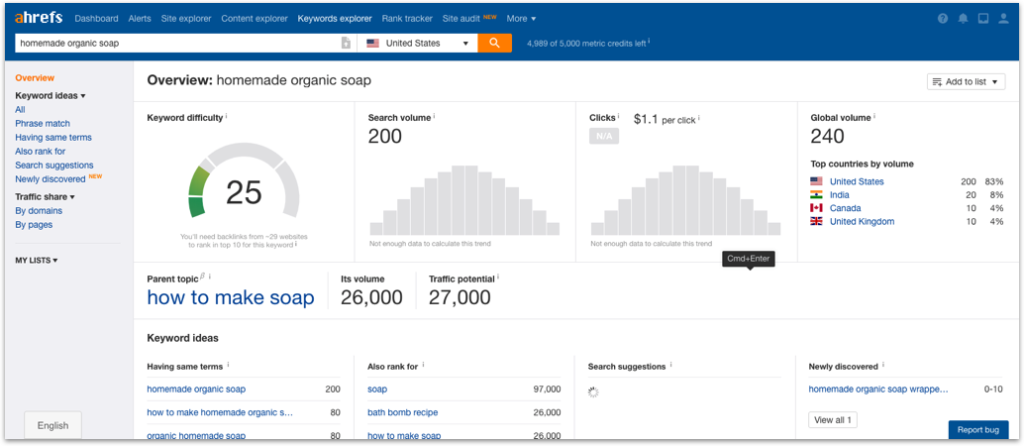Click the info icon after metric credits left
1024x446 pixels.
click(649, 42)
